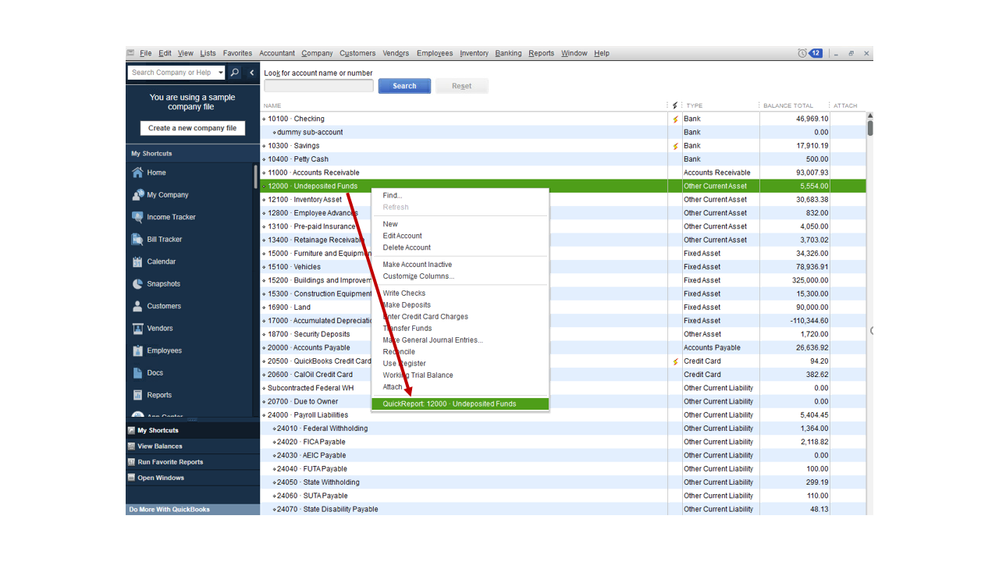Image resolution: width=999 pixels, height=562 pixels.
Task: Open the Income Tracker shortcut
Action: coord(164,217)
